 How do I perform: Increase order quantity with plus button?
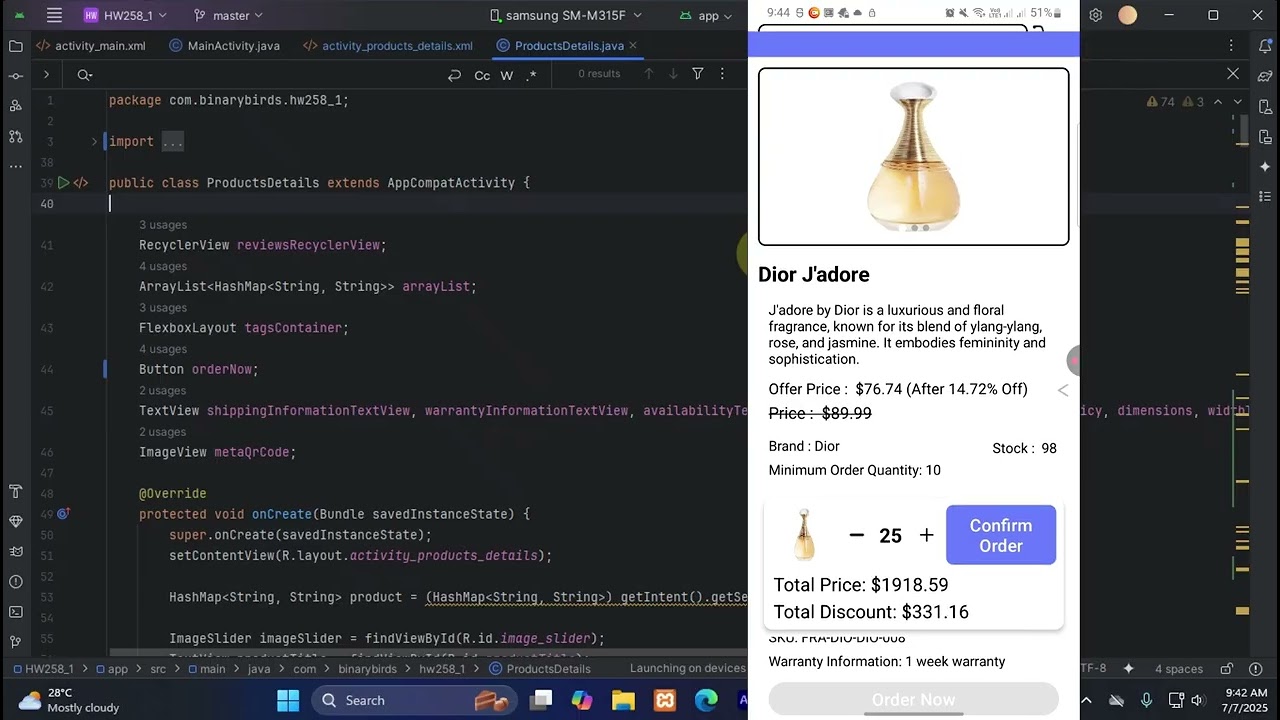pyautogui.click(x=926, y=535)
